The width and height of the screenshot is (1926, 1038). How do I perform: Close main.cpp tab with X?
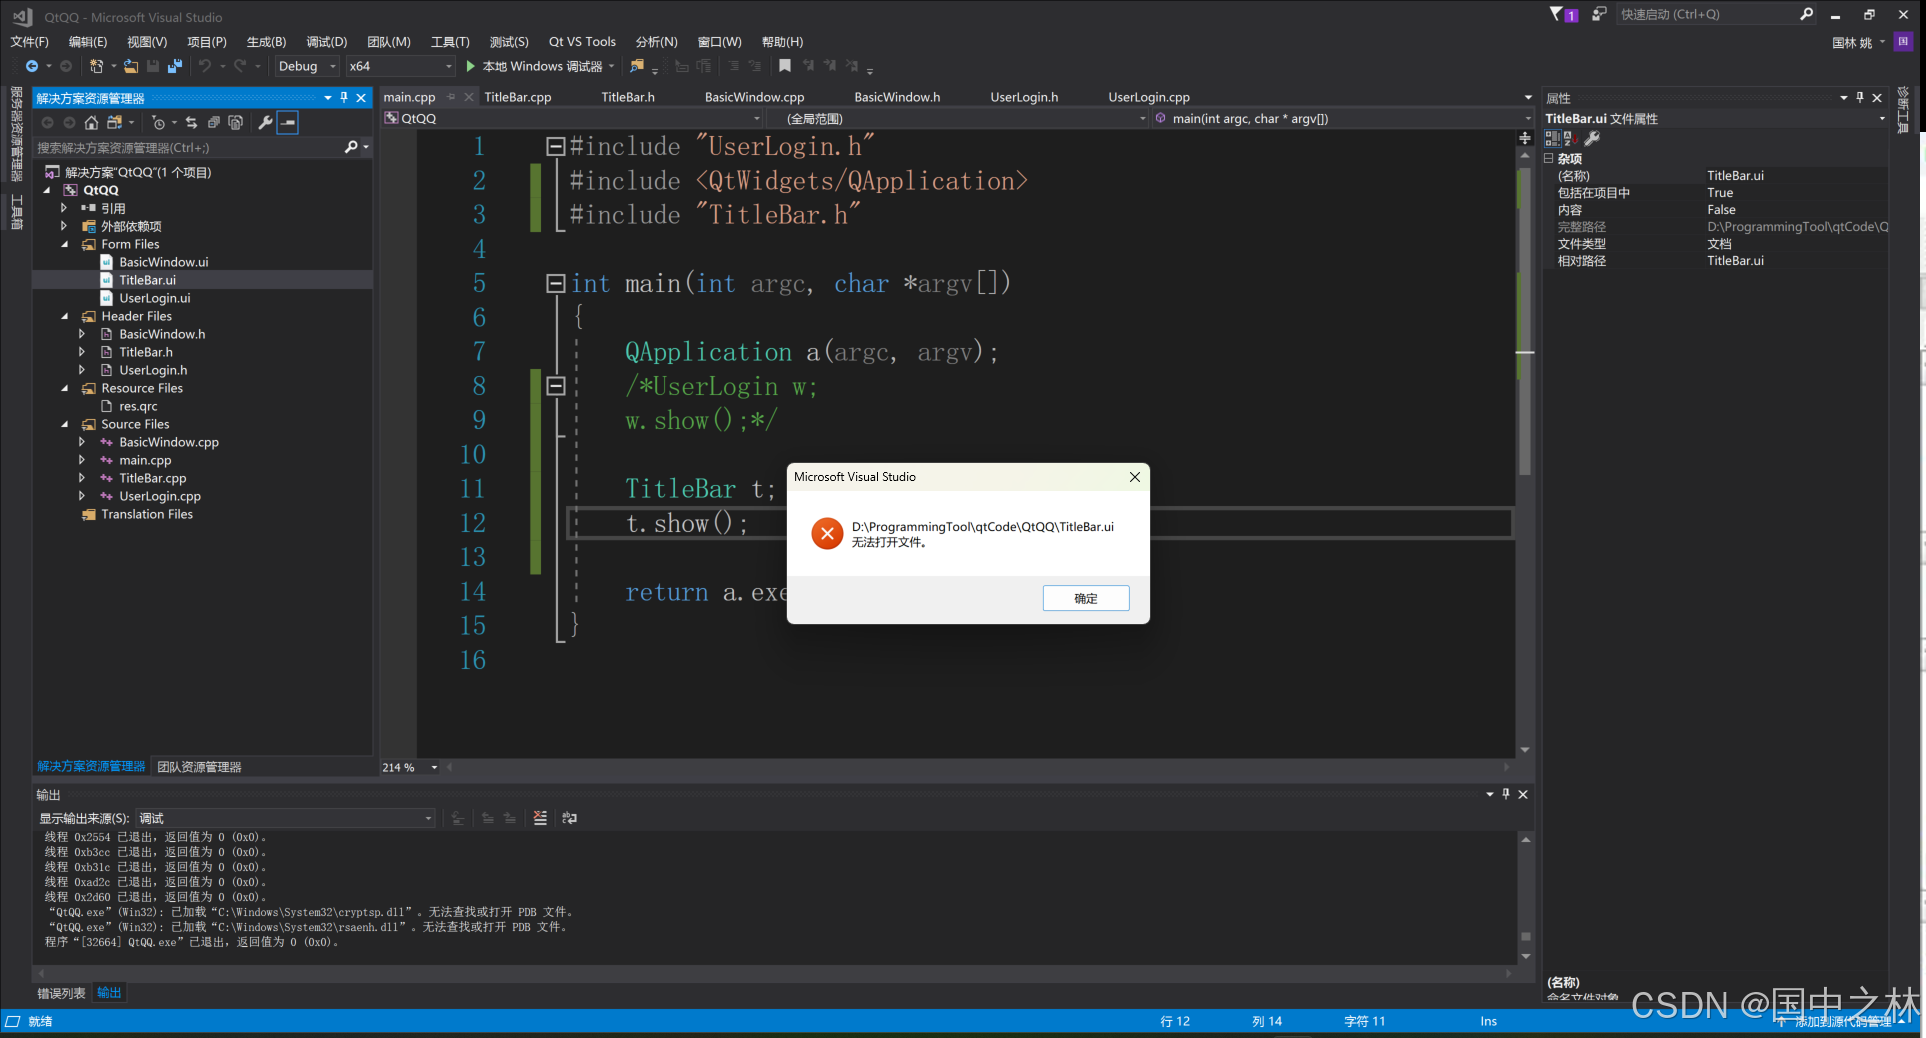(x=469, y=97)
